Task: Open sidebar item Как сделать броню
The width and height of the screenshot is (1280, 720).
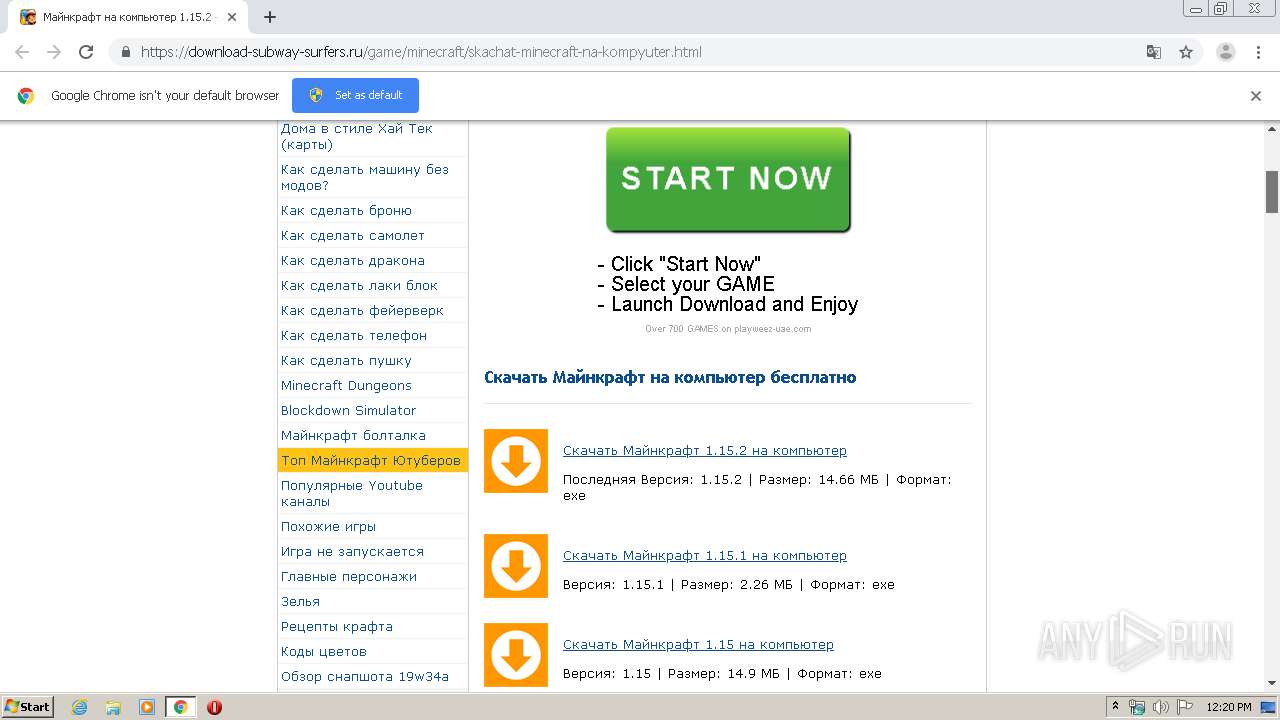Action: pyautogui.click(x=346, y=211)
